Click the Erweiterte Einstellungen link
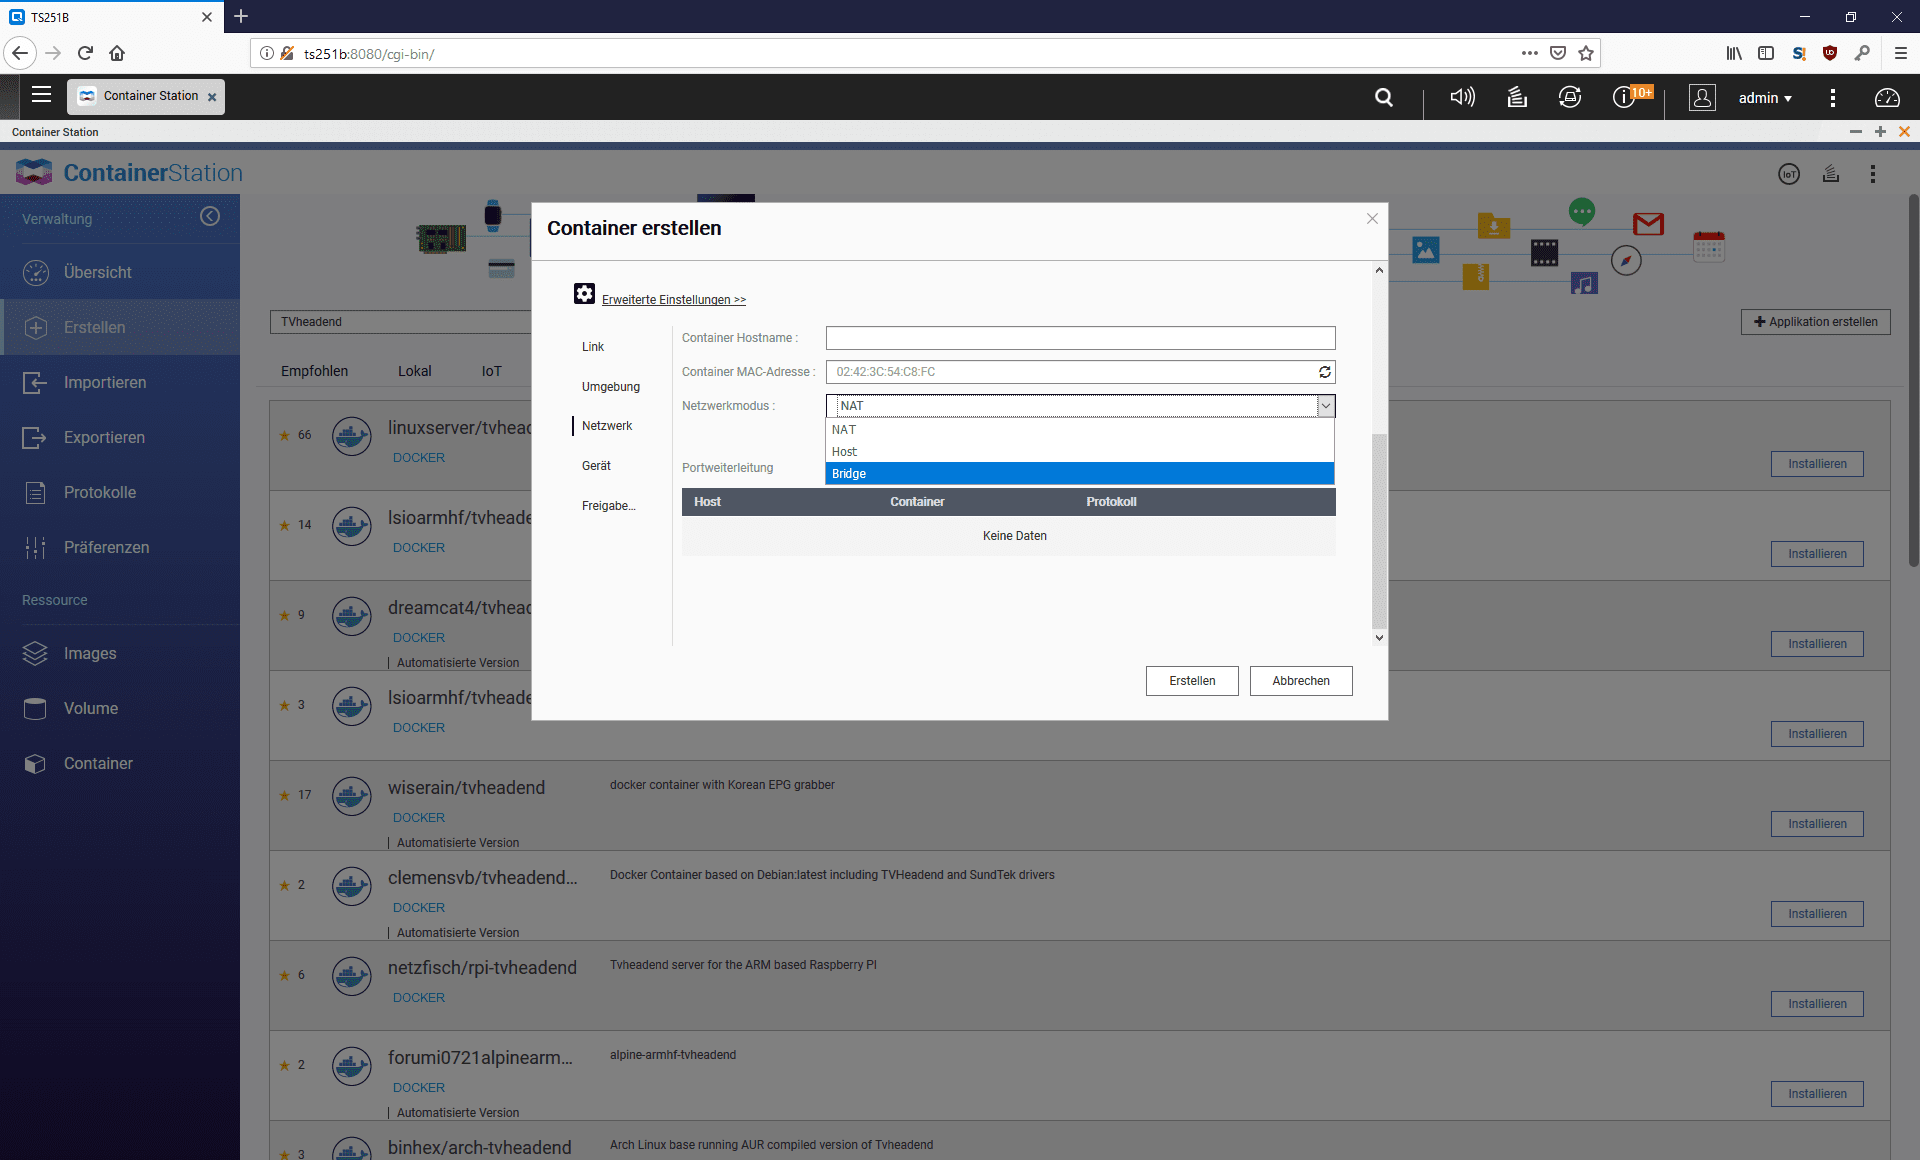Screen dimensions: 1920x1160 point(673,300)
